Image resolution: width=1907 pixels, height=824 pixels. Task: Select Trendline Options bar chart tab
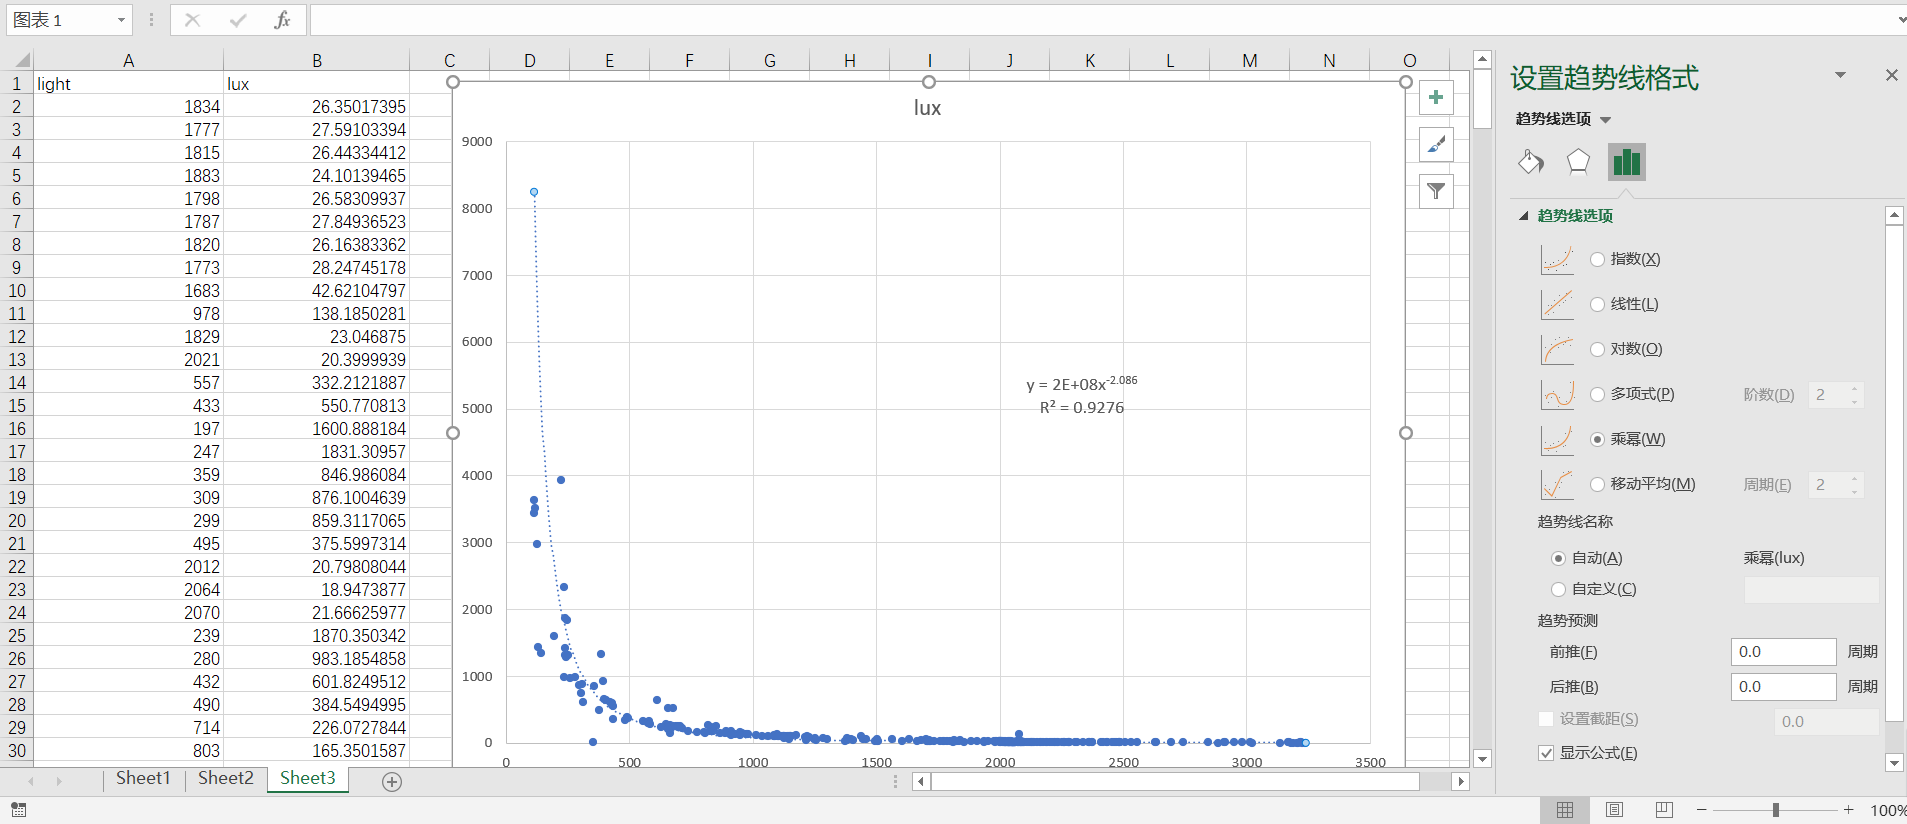tap(1627, 162)
